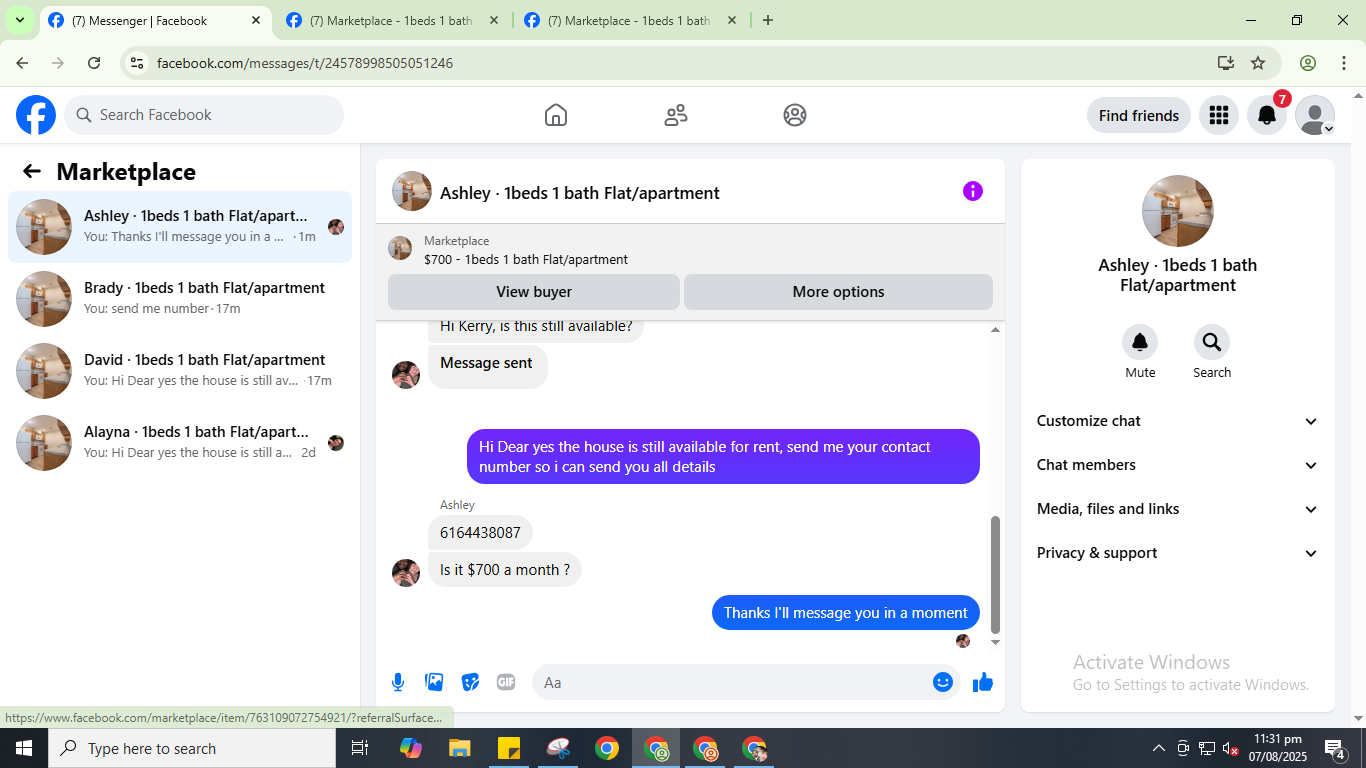
Task: Click 'Thanks I'll message you in a moment' bubble
Action: 846,613
